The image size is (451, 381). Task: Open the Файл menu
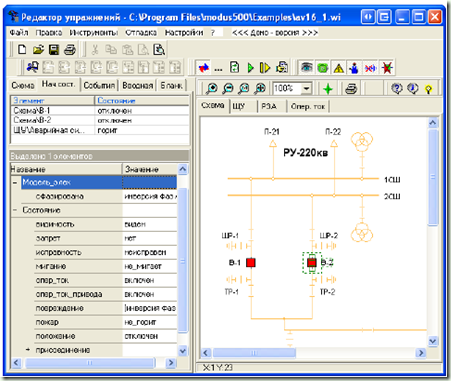coord(19,32)
